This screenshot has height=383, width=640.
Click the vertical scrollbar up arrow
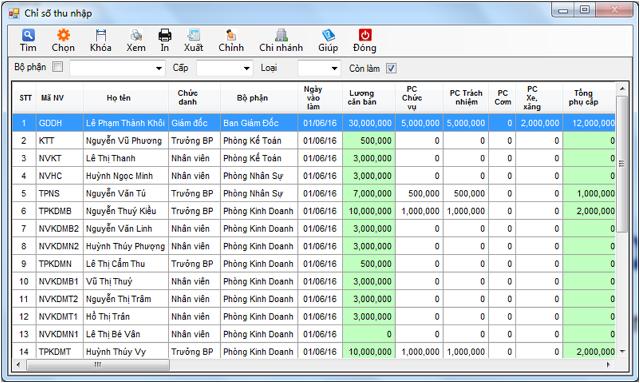[x=622, y=88]
